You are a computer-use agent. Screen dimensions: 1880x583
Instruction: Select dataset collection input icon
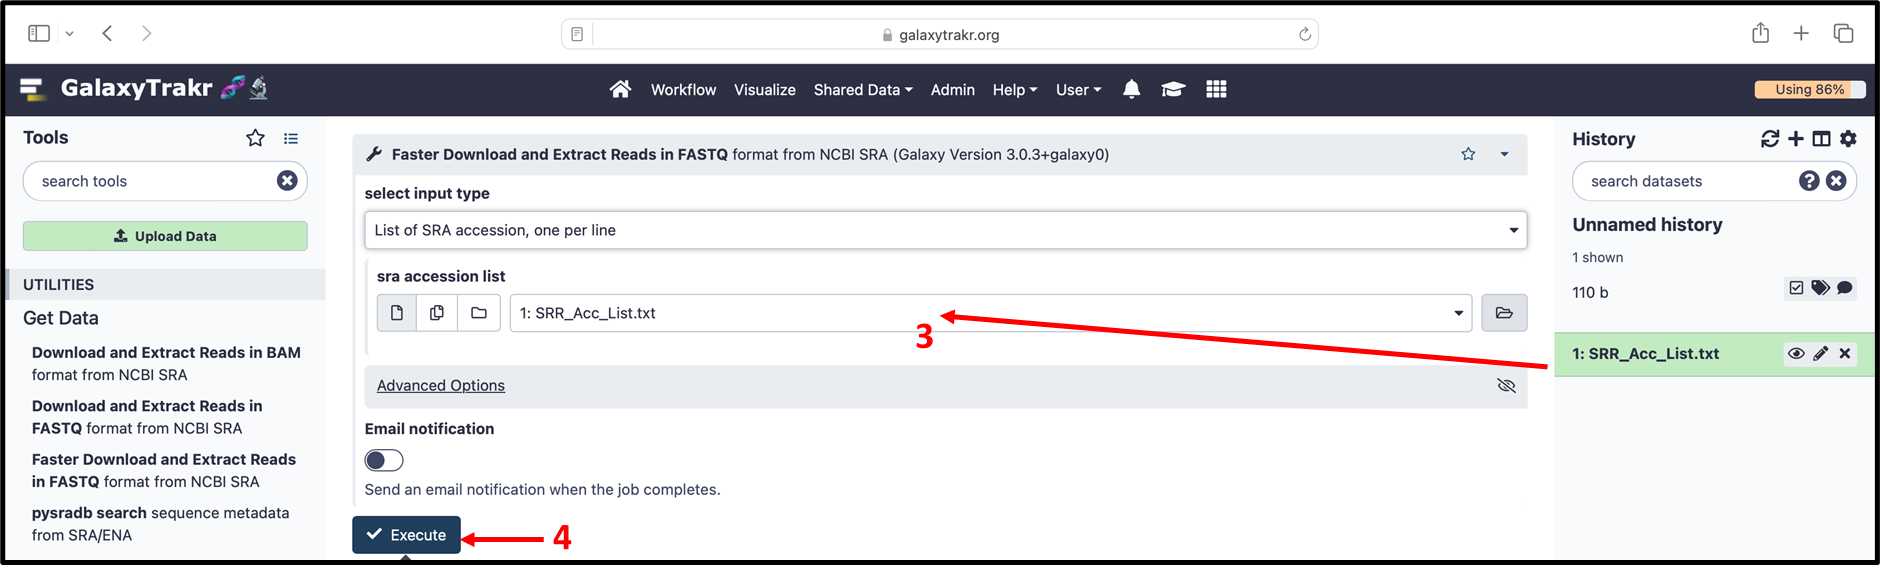[x=479, y=313]
